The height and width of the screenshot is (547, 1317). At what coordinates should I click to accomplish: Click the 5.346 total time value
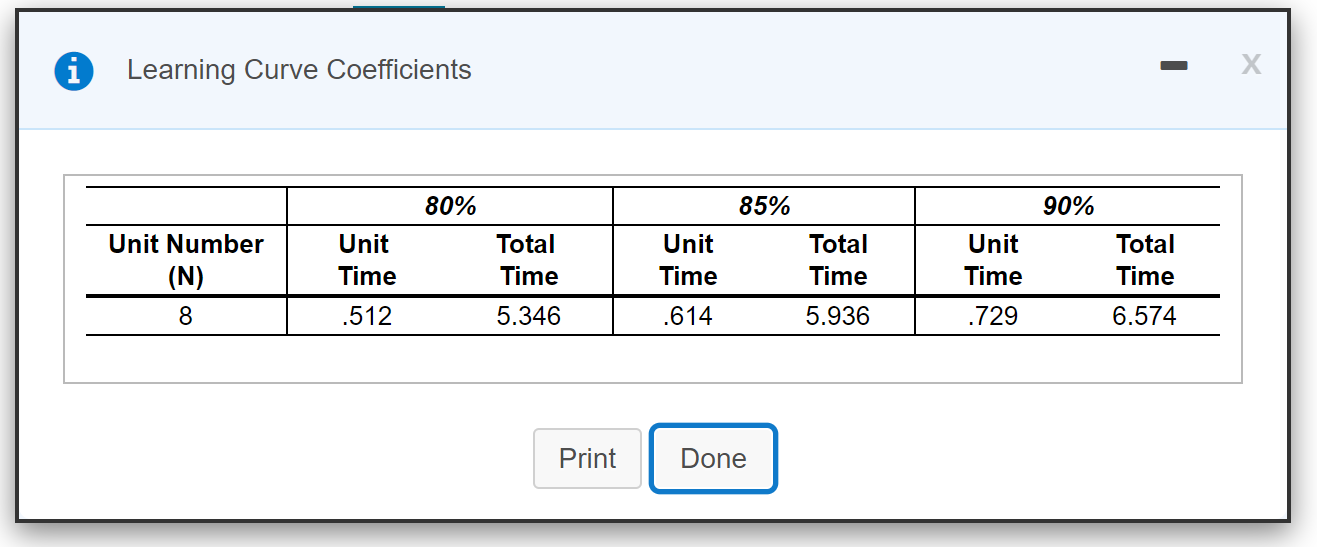[x=528, y=317]
